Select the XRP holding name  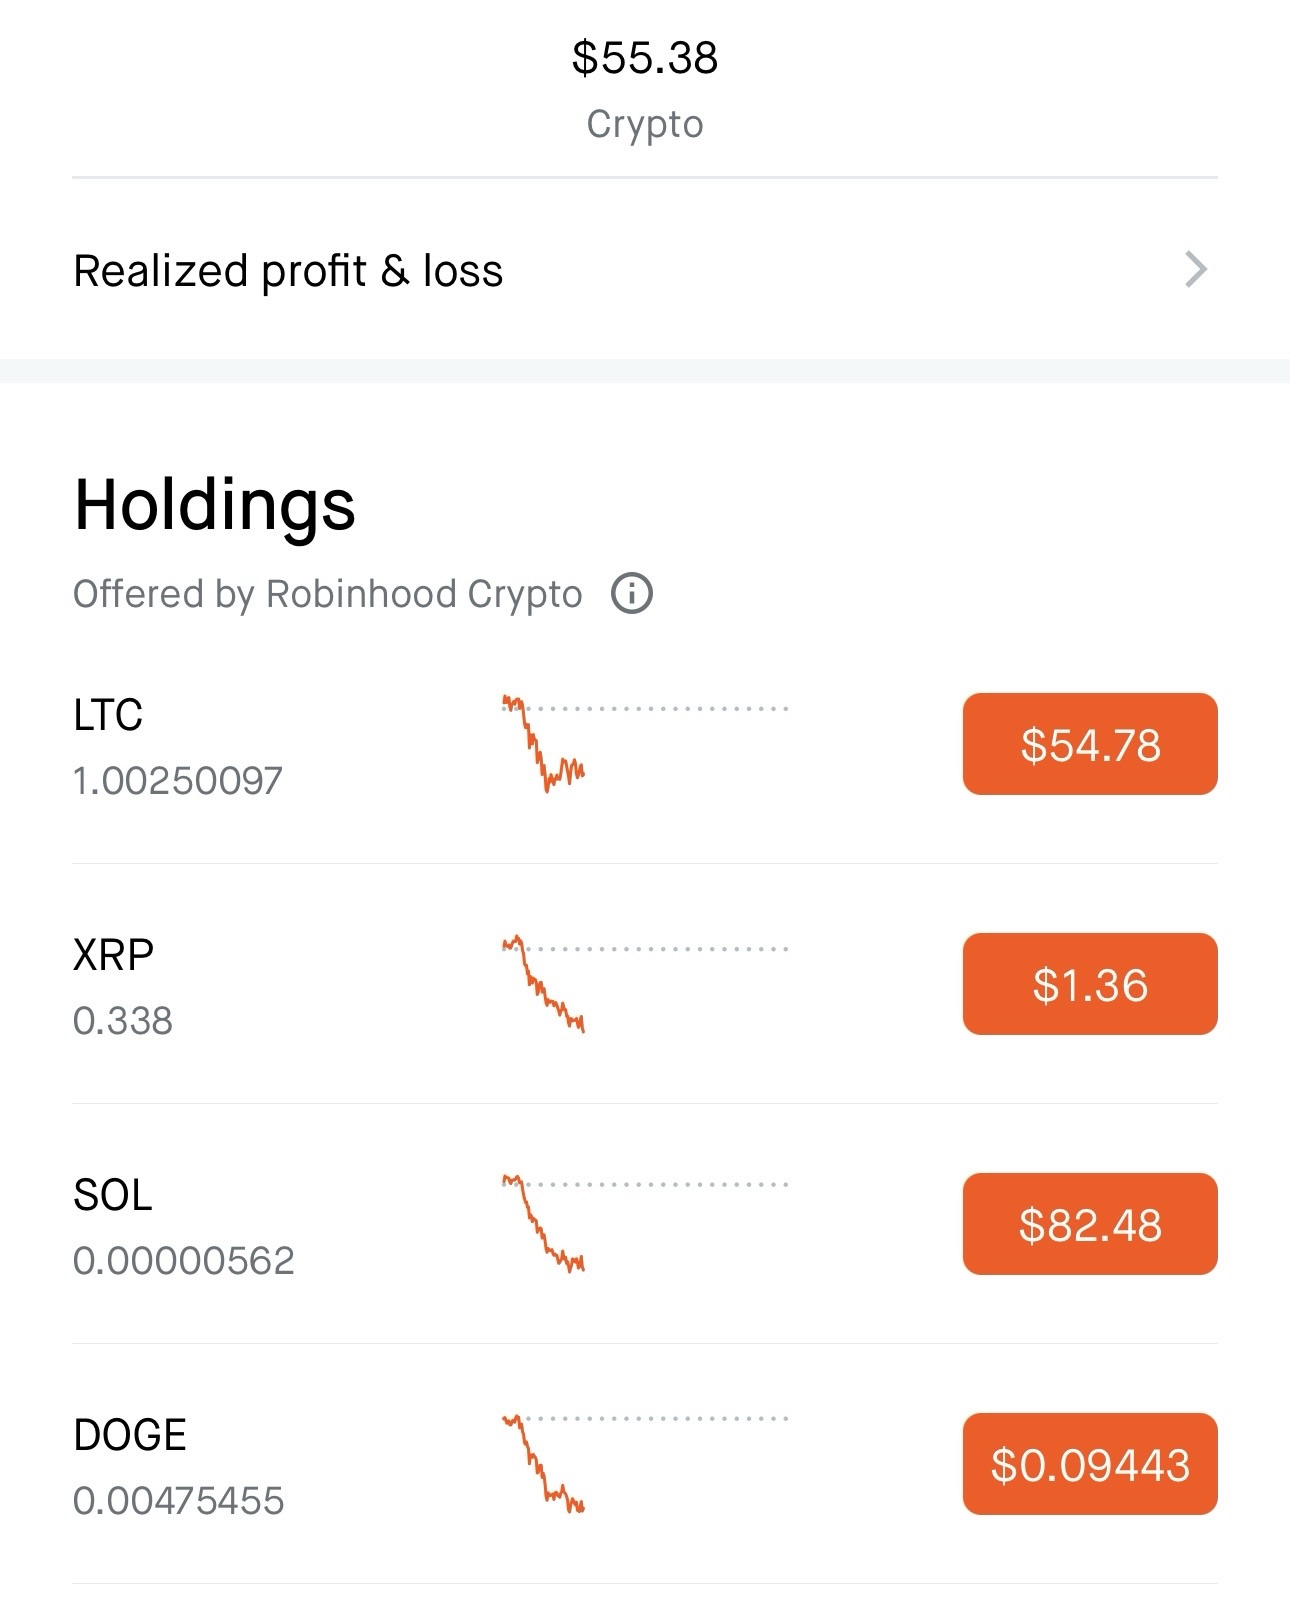click(113, 955)
